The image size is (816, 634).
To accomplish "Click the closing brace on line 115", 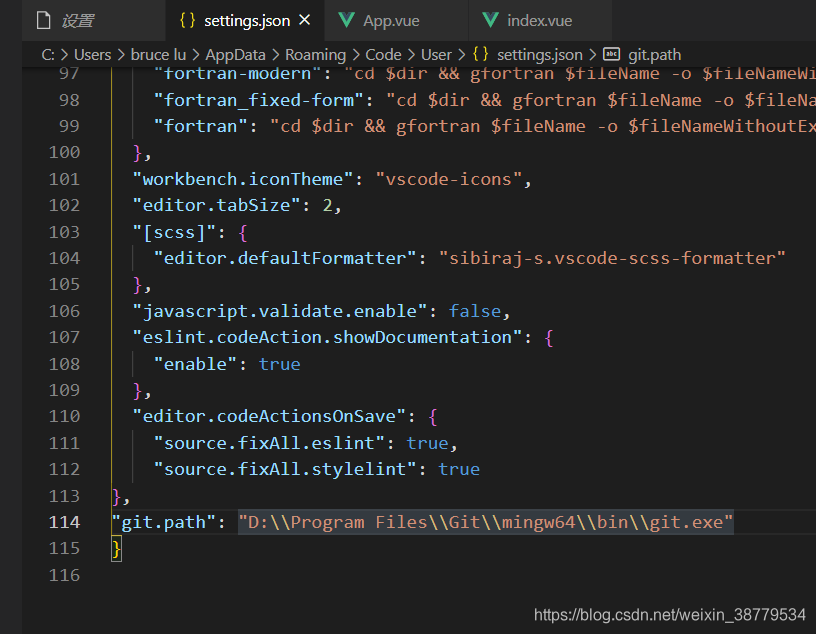I will pyautogui.click(x=117, y=549).
